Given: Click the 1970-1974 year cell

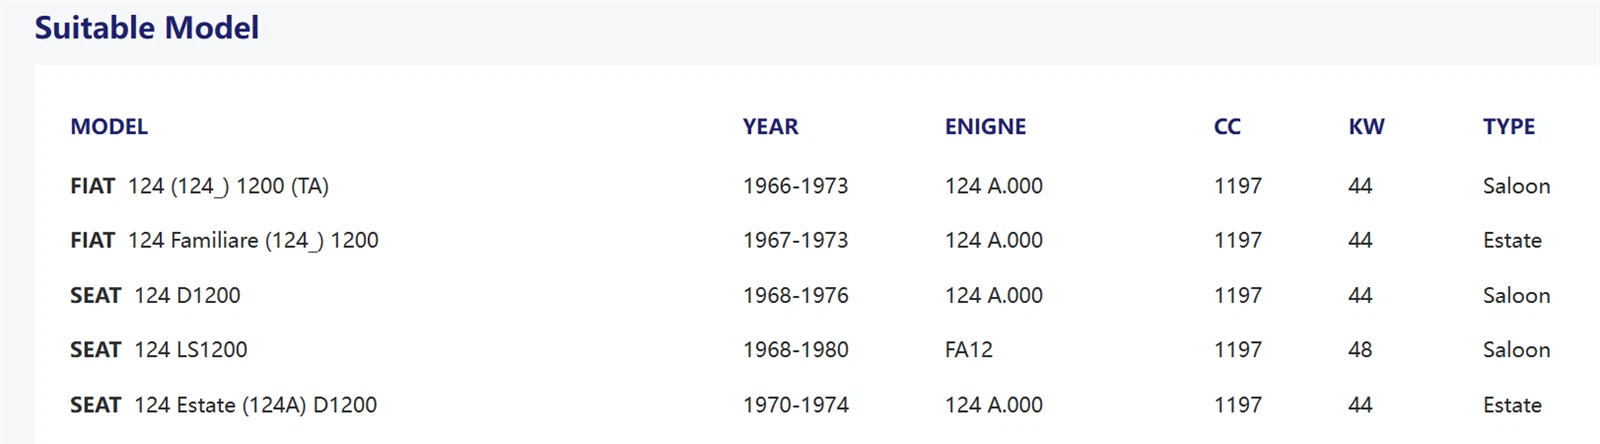Looking at the screenshot, I should pos(795,405).
